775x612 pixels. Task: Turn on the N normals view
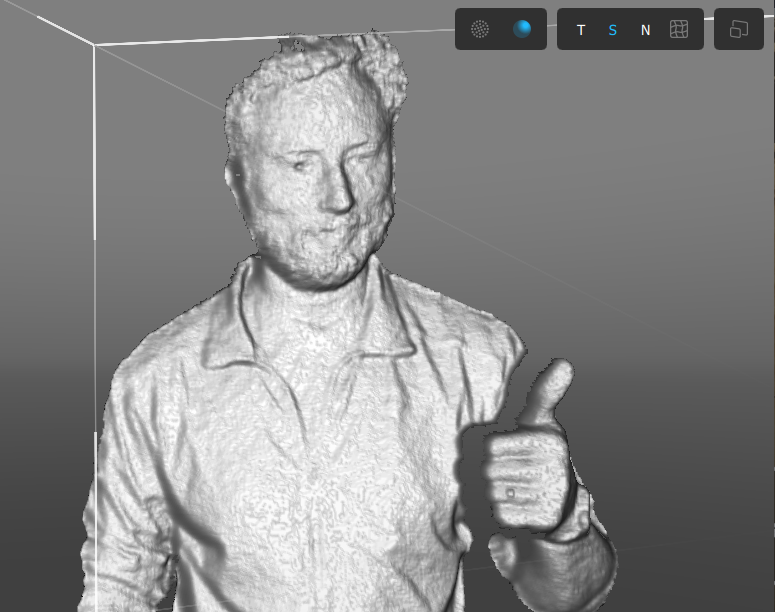click(x=645, y=30)
